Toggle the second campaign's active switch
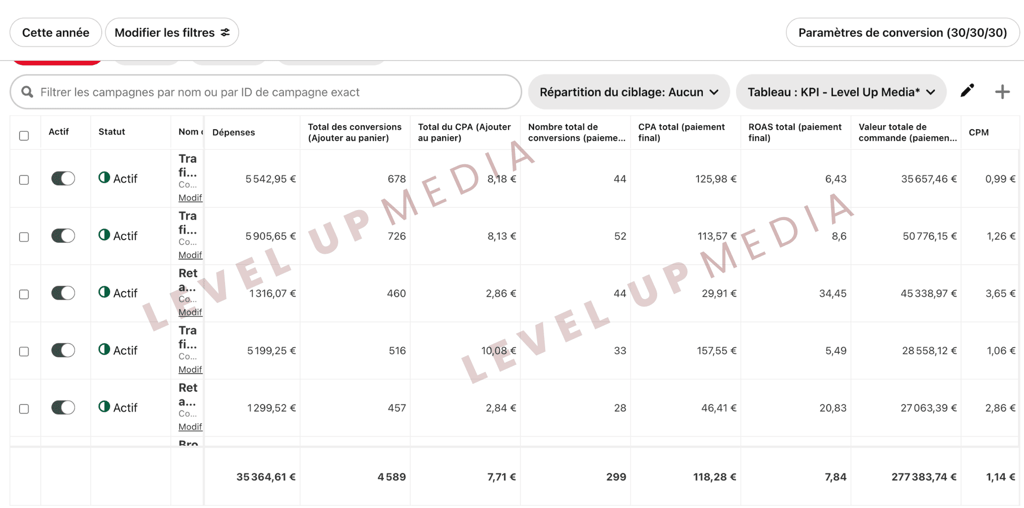1024x508 pixels. coord(63,236)
